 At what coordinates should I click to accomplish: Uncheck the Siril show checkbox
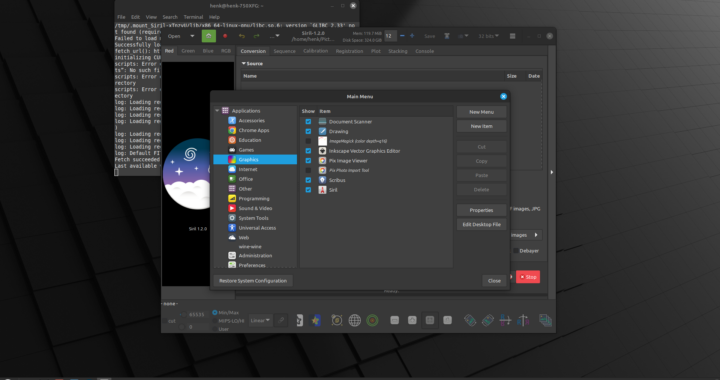[308, 190]
